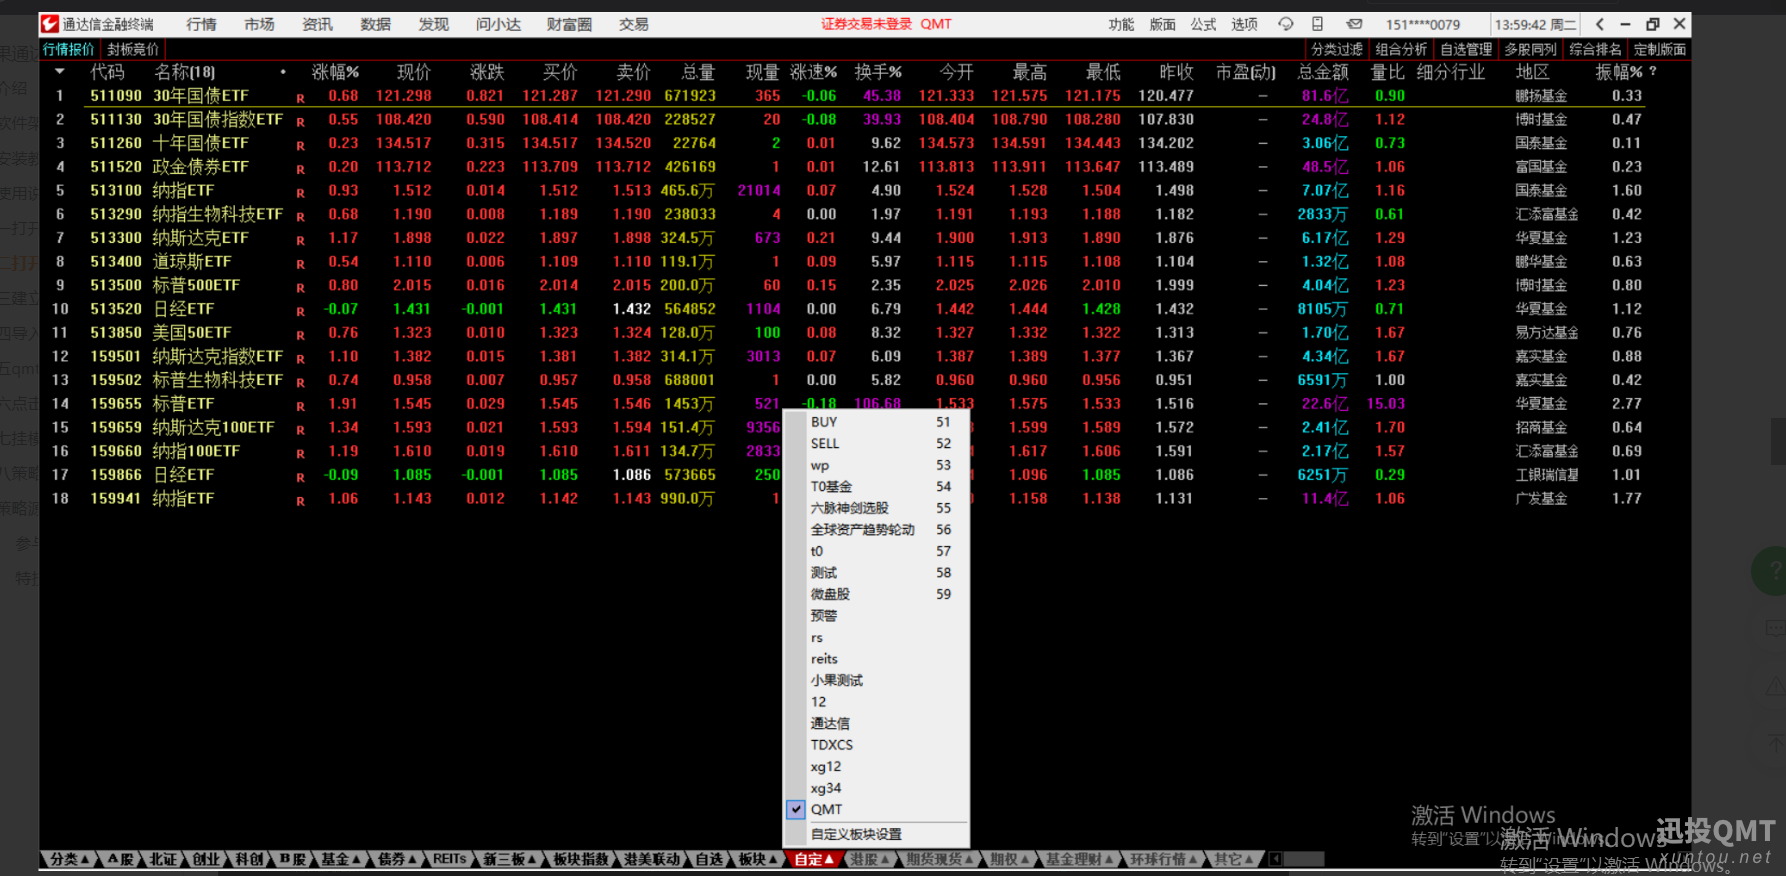Open the online customer service headset icon
Image resolution: width=1786 pixels, height=876 pixels.
point(1286,24)
